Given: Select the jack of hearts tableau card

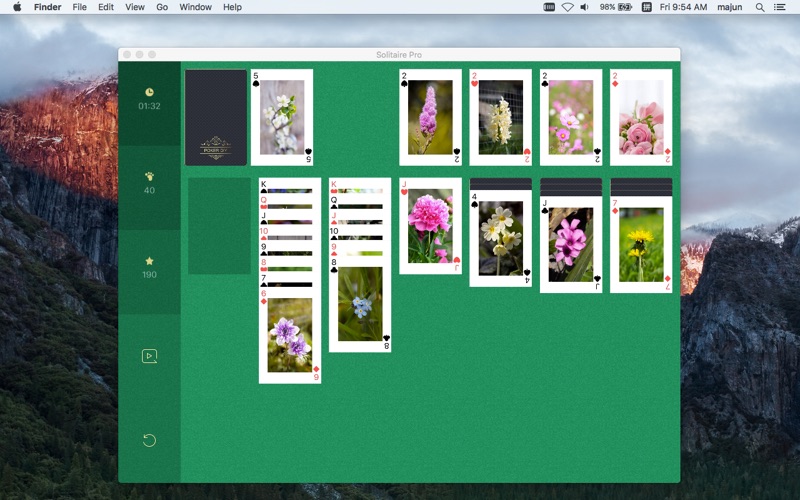Looking at the screenshot, I should point(430,226).
